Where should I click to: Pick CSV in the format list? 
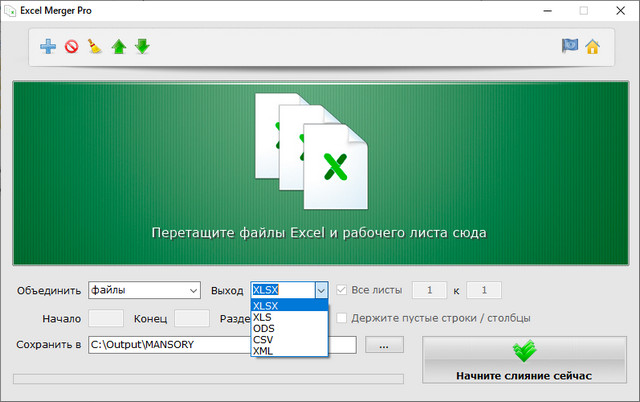click(x=263, y=340)
